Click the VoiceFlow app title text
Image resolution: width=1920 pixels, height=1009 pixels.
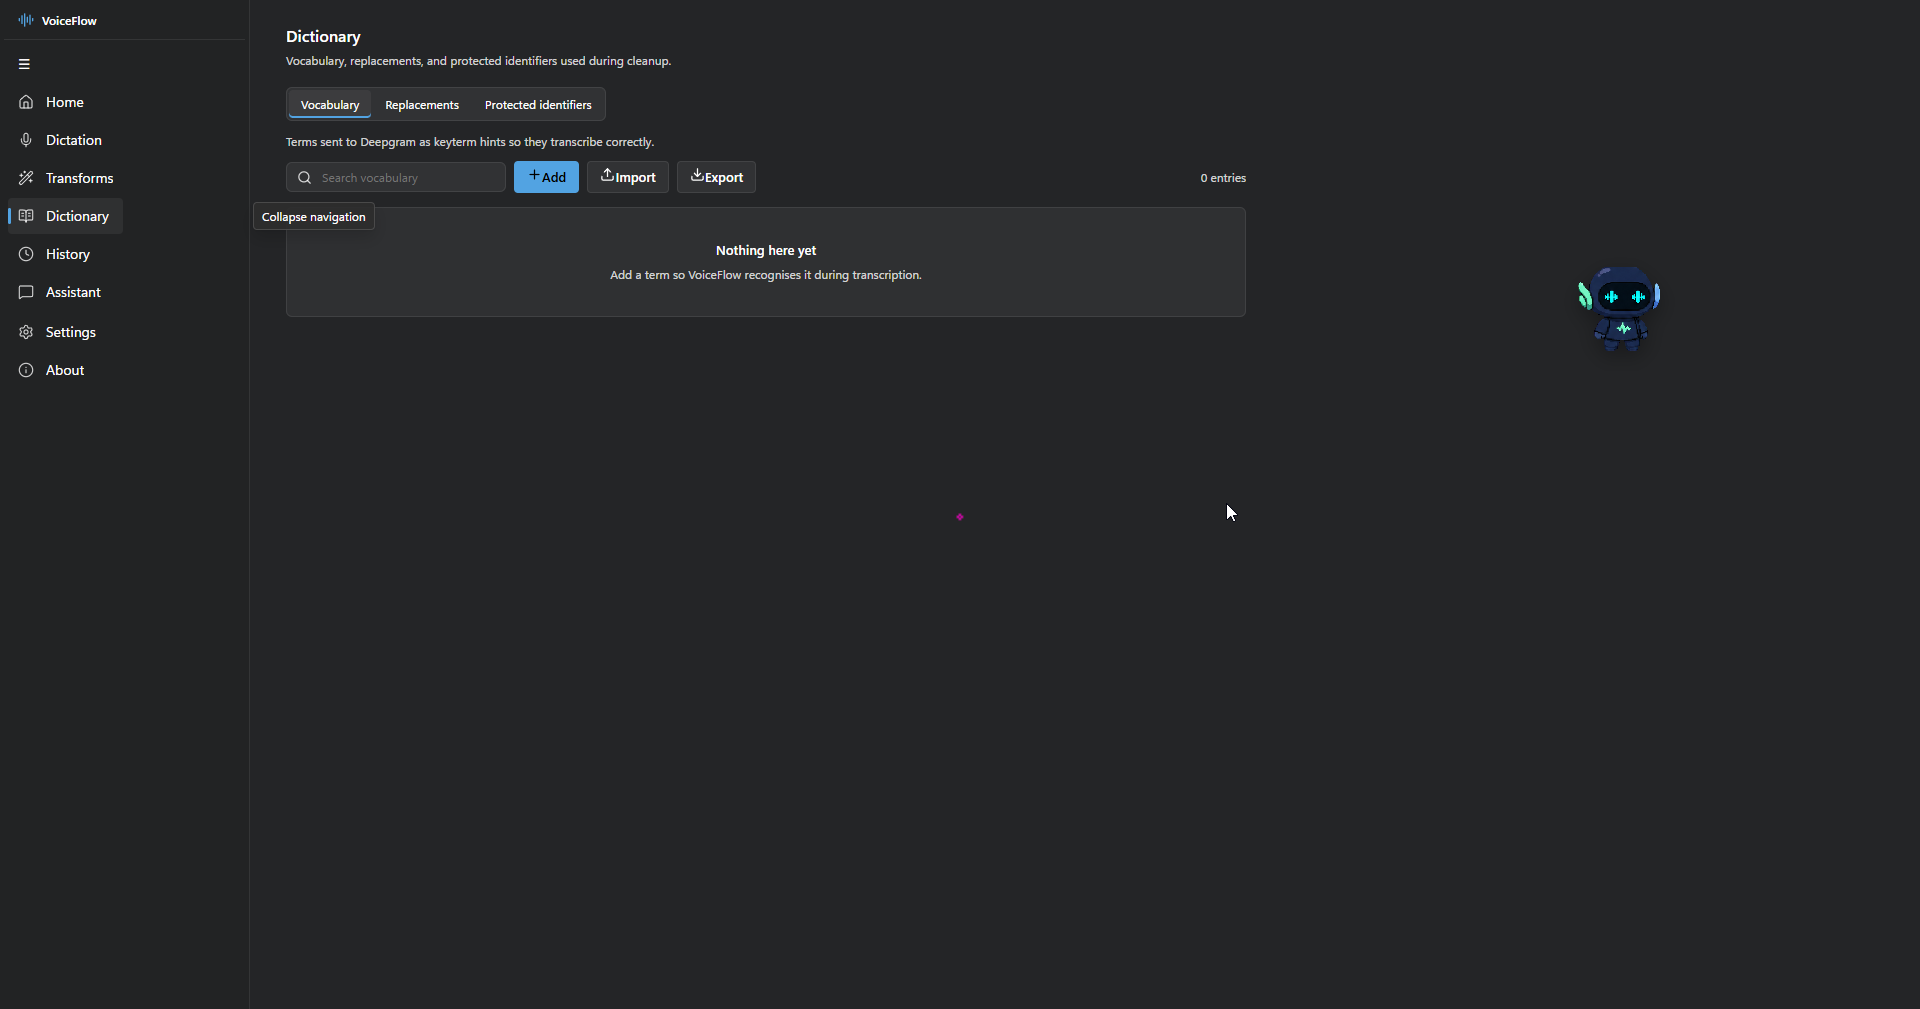(69, 21)
